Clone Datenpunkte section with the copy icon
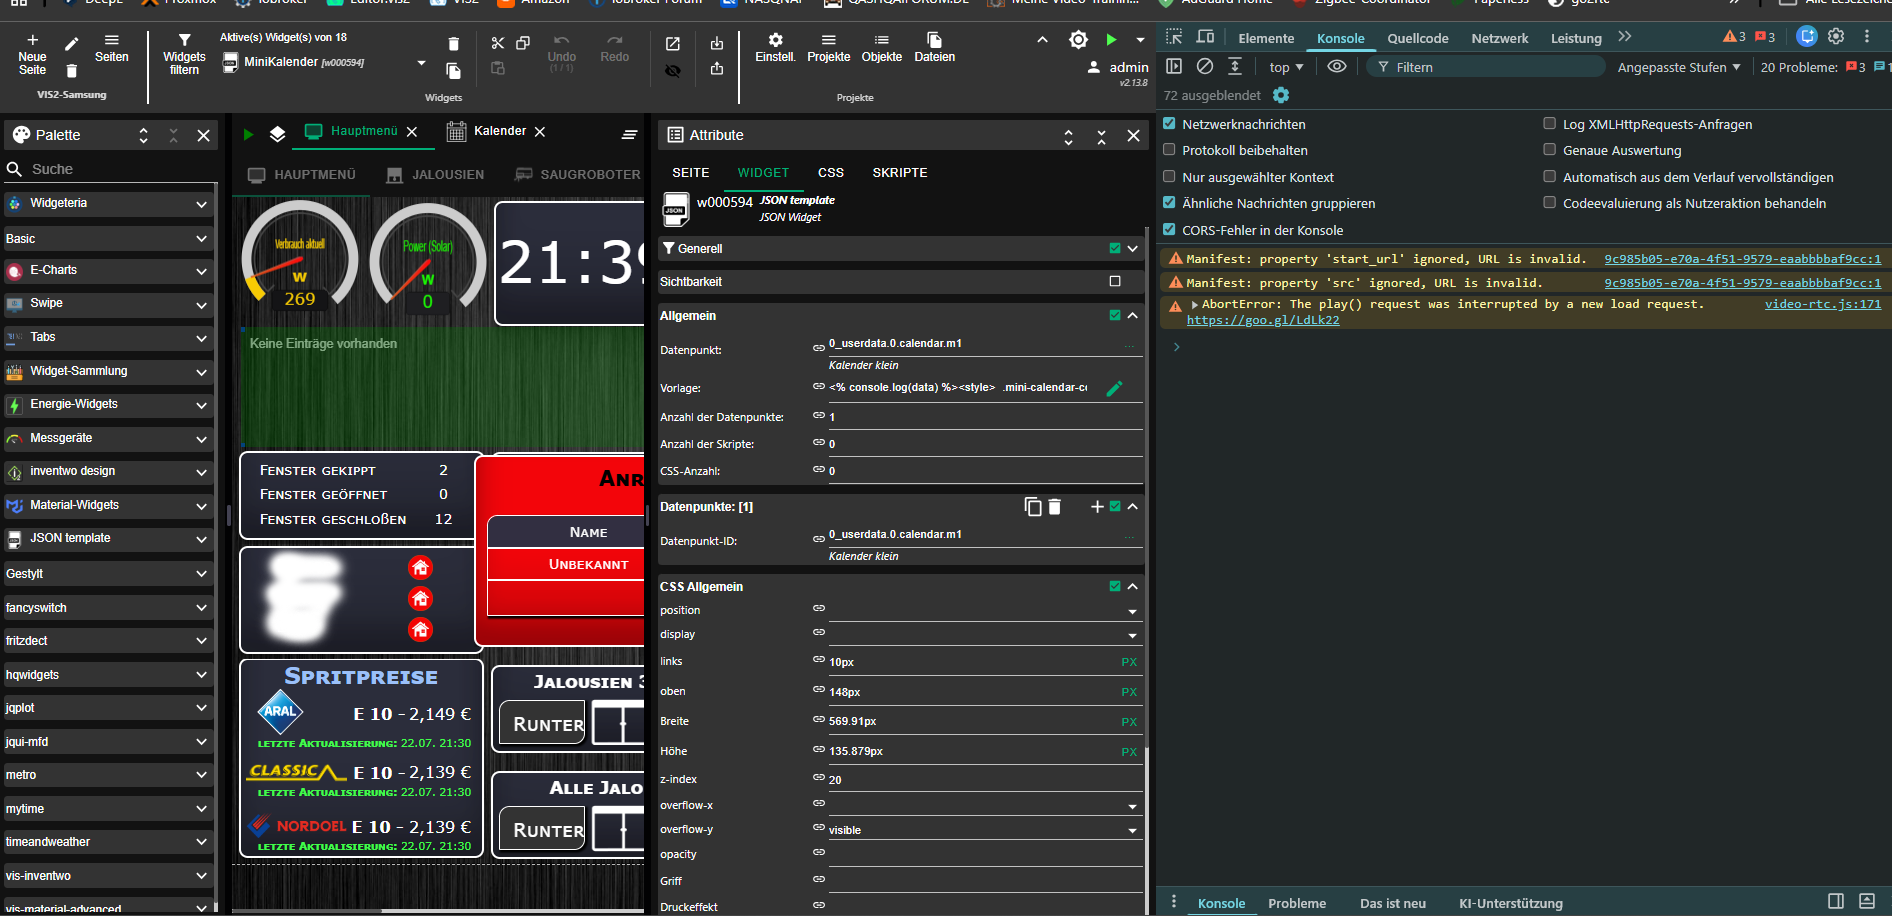The width and height of the screenshot is (1892, 916). click(x=1033, y=507)
